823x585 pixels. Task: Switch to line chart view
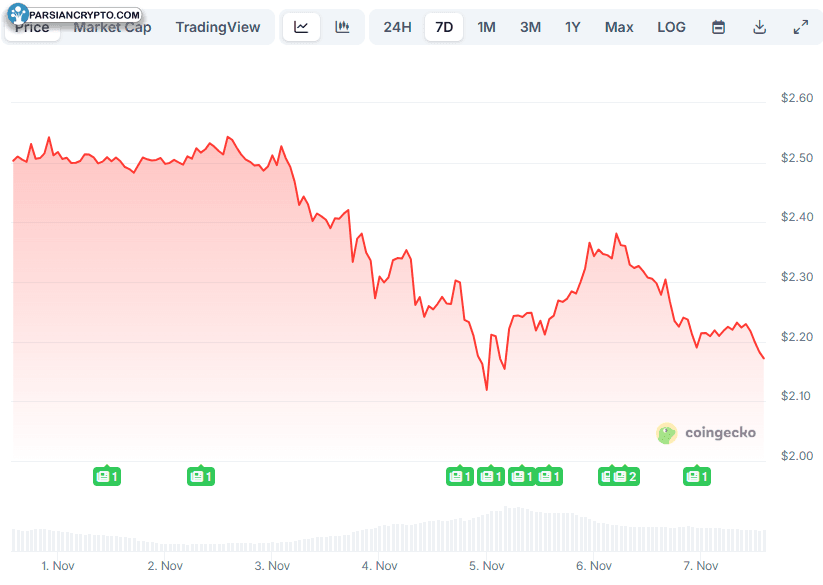pyautogui.click(x=301, y=27)
